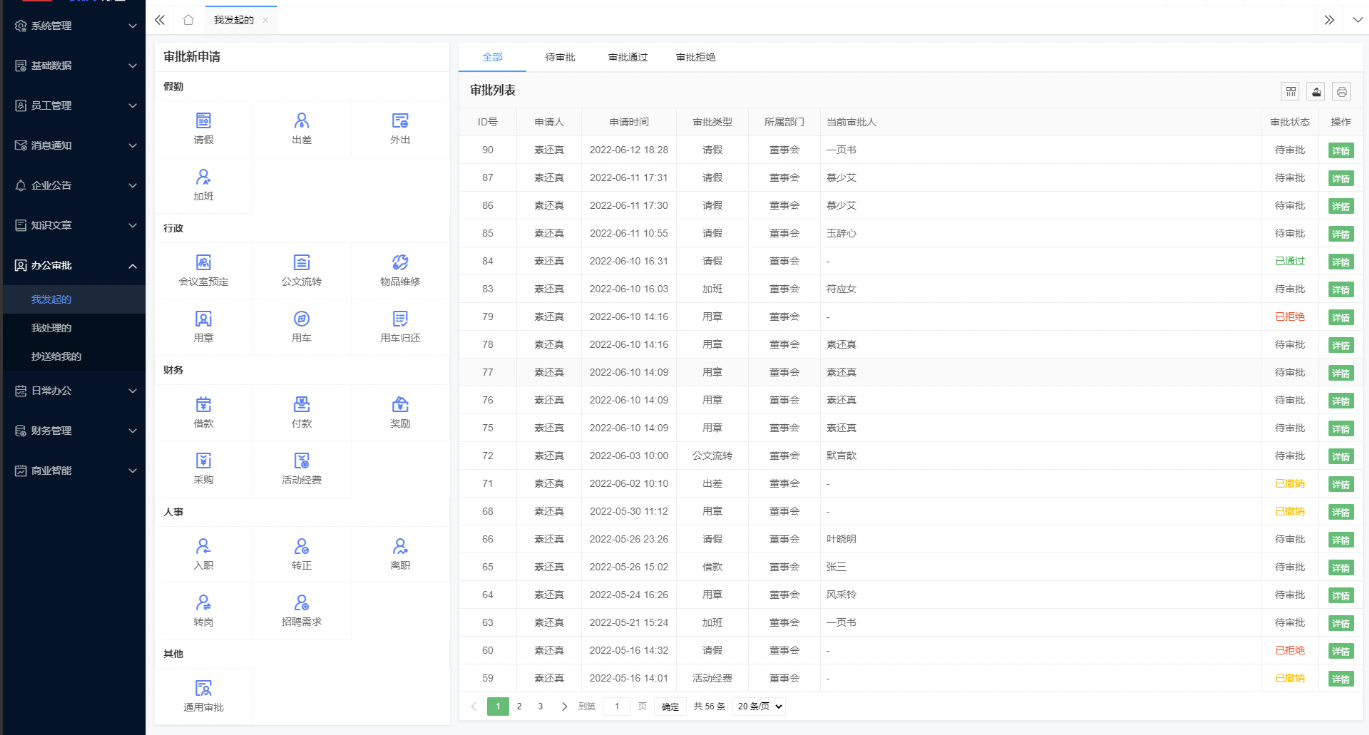Go to home tab icon

click(x=188, y=20)
